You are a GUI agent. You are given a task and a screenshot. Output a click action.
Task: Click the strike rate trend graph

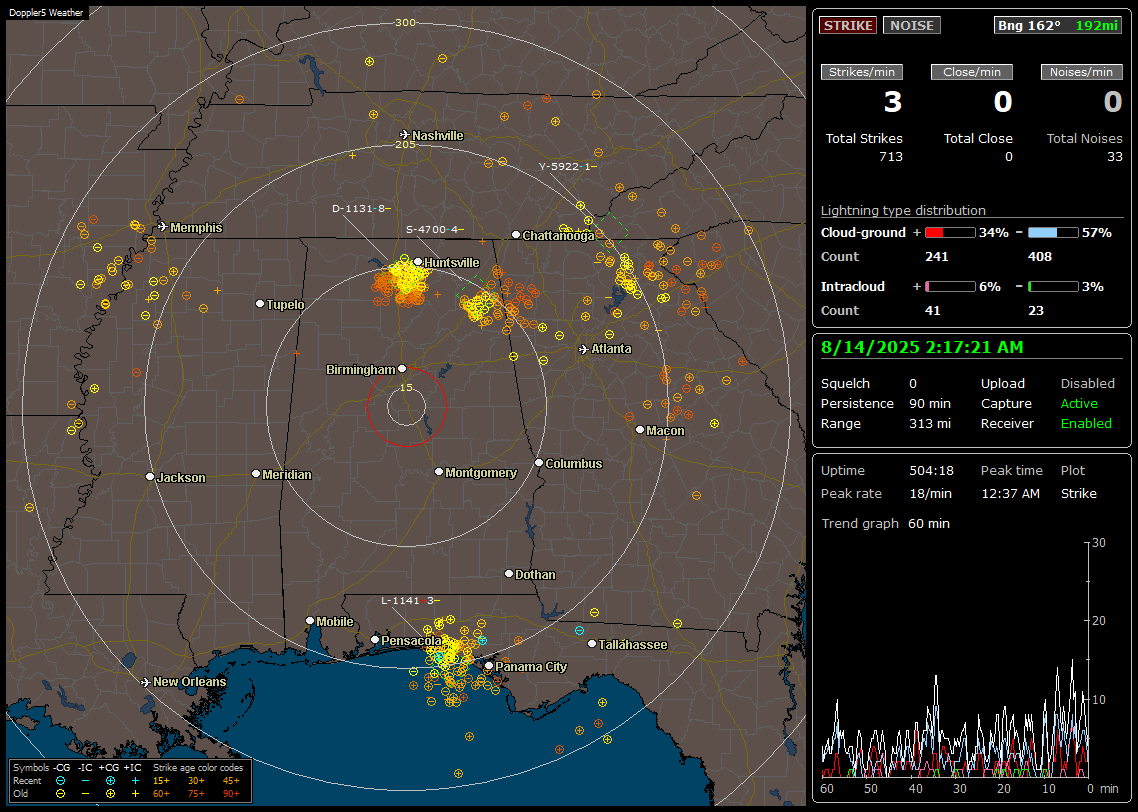[x=956, y=660]
